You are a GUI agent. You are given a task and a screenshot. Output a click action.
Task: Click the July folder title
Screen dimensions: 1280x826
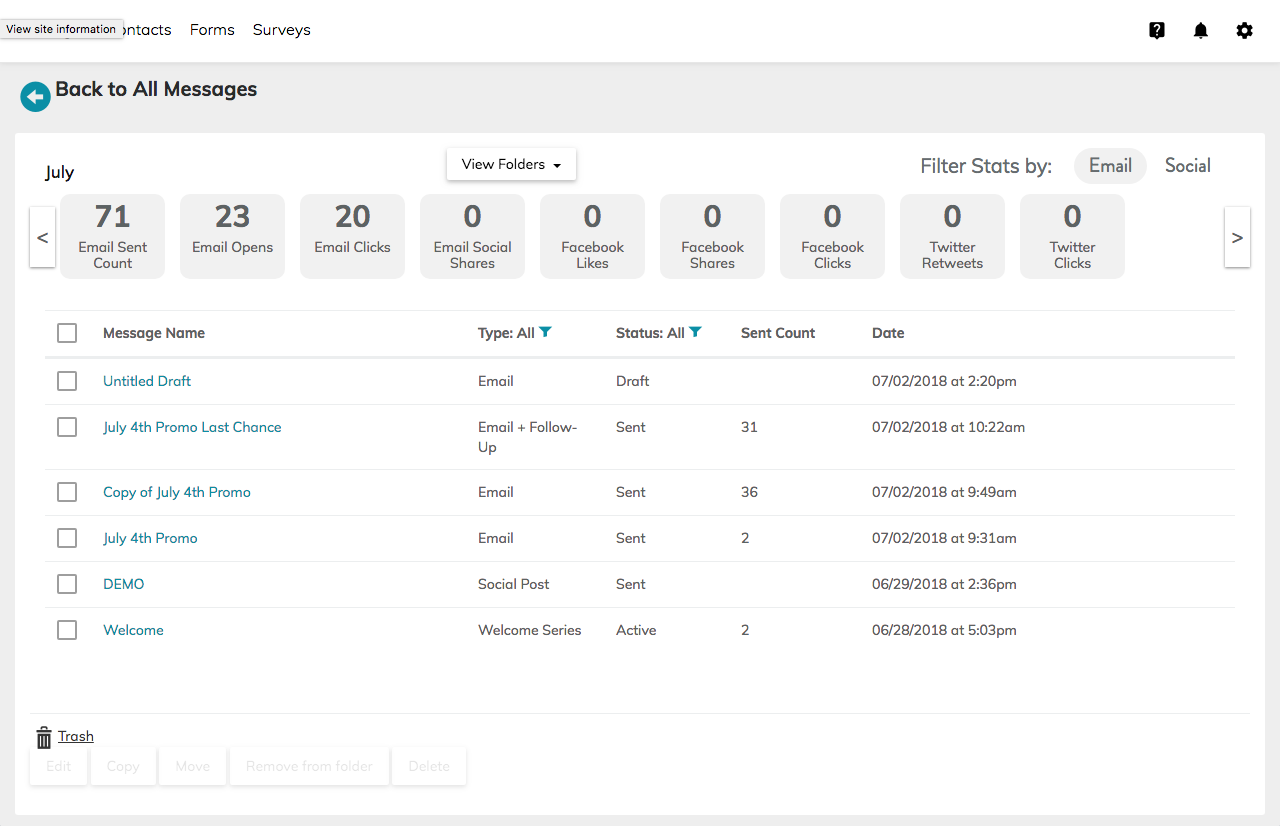60,172
